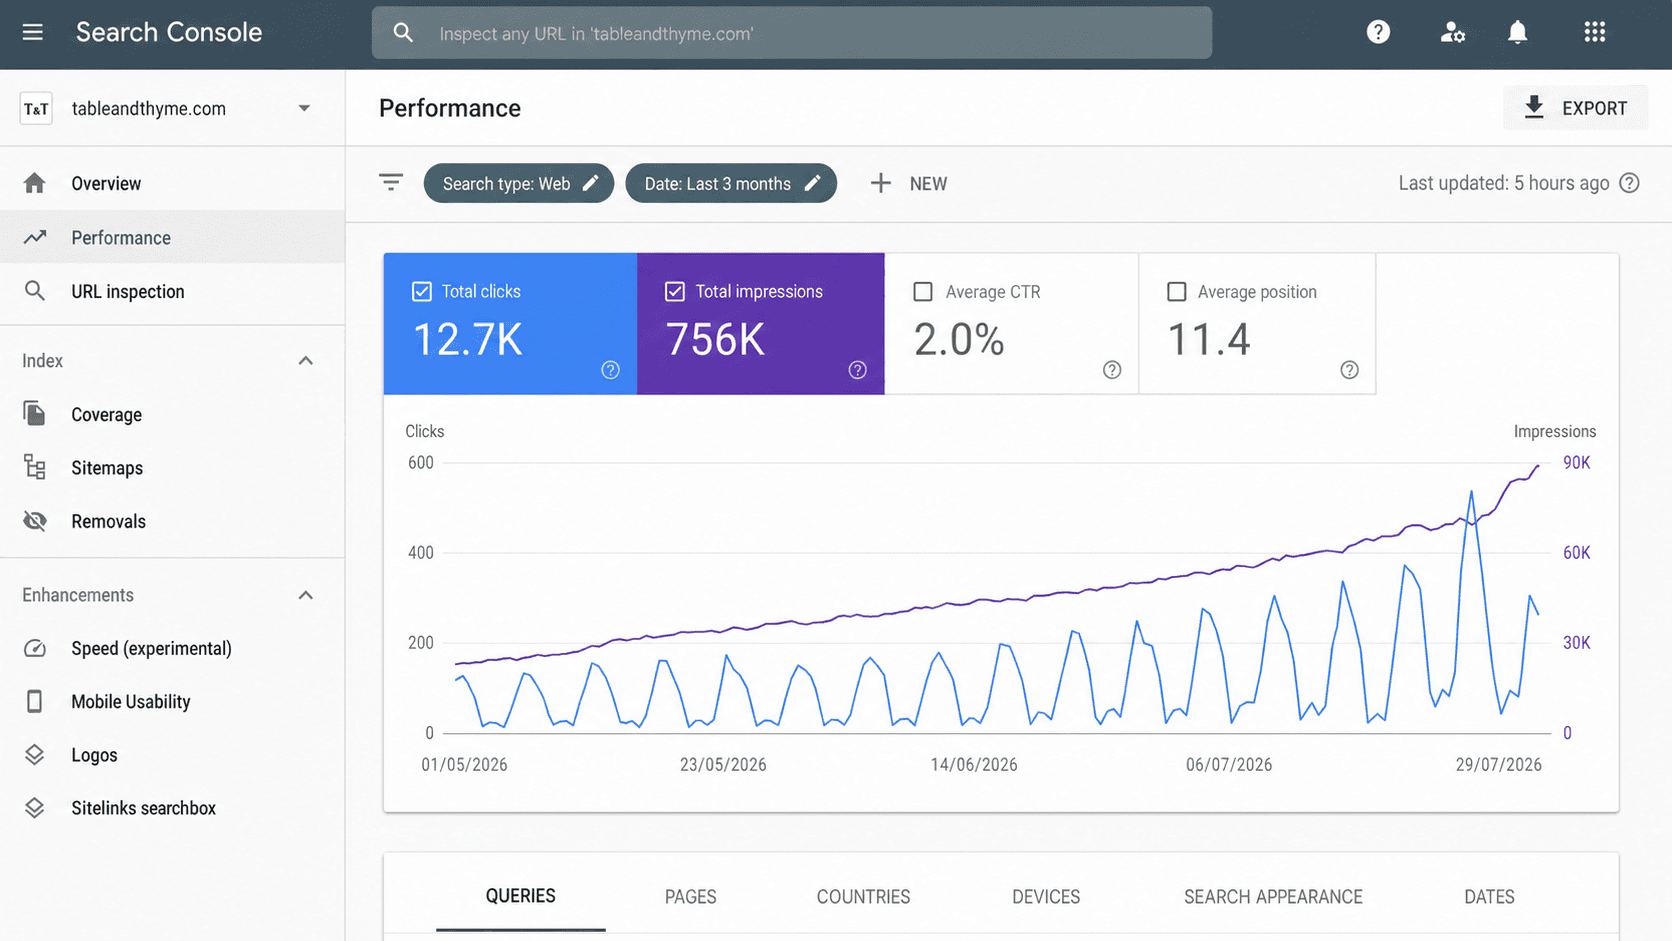Open Sitelinks searchbox report
The width and height of the screenshot is (1672, 941).
point(172,808)
